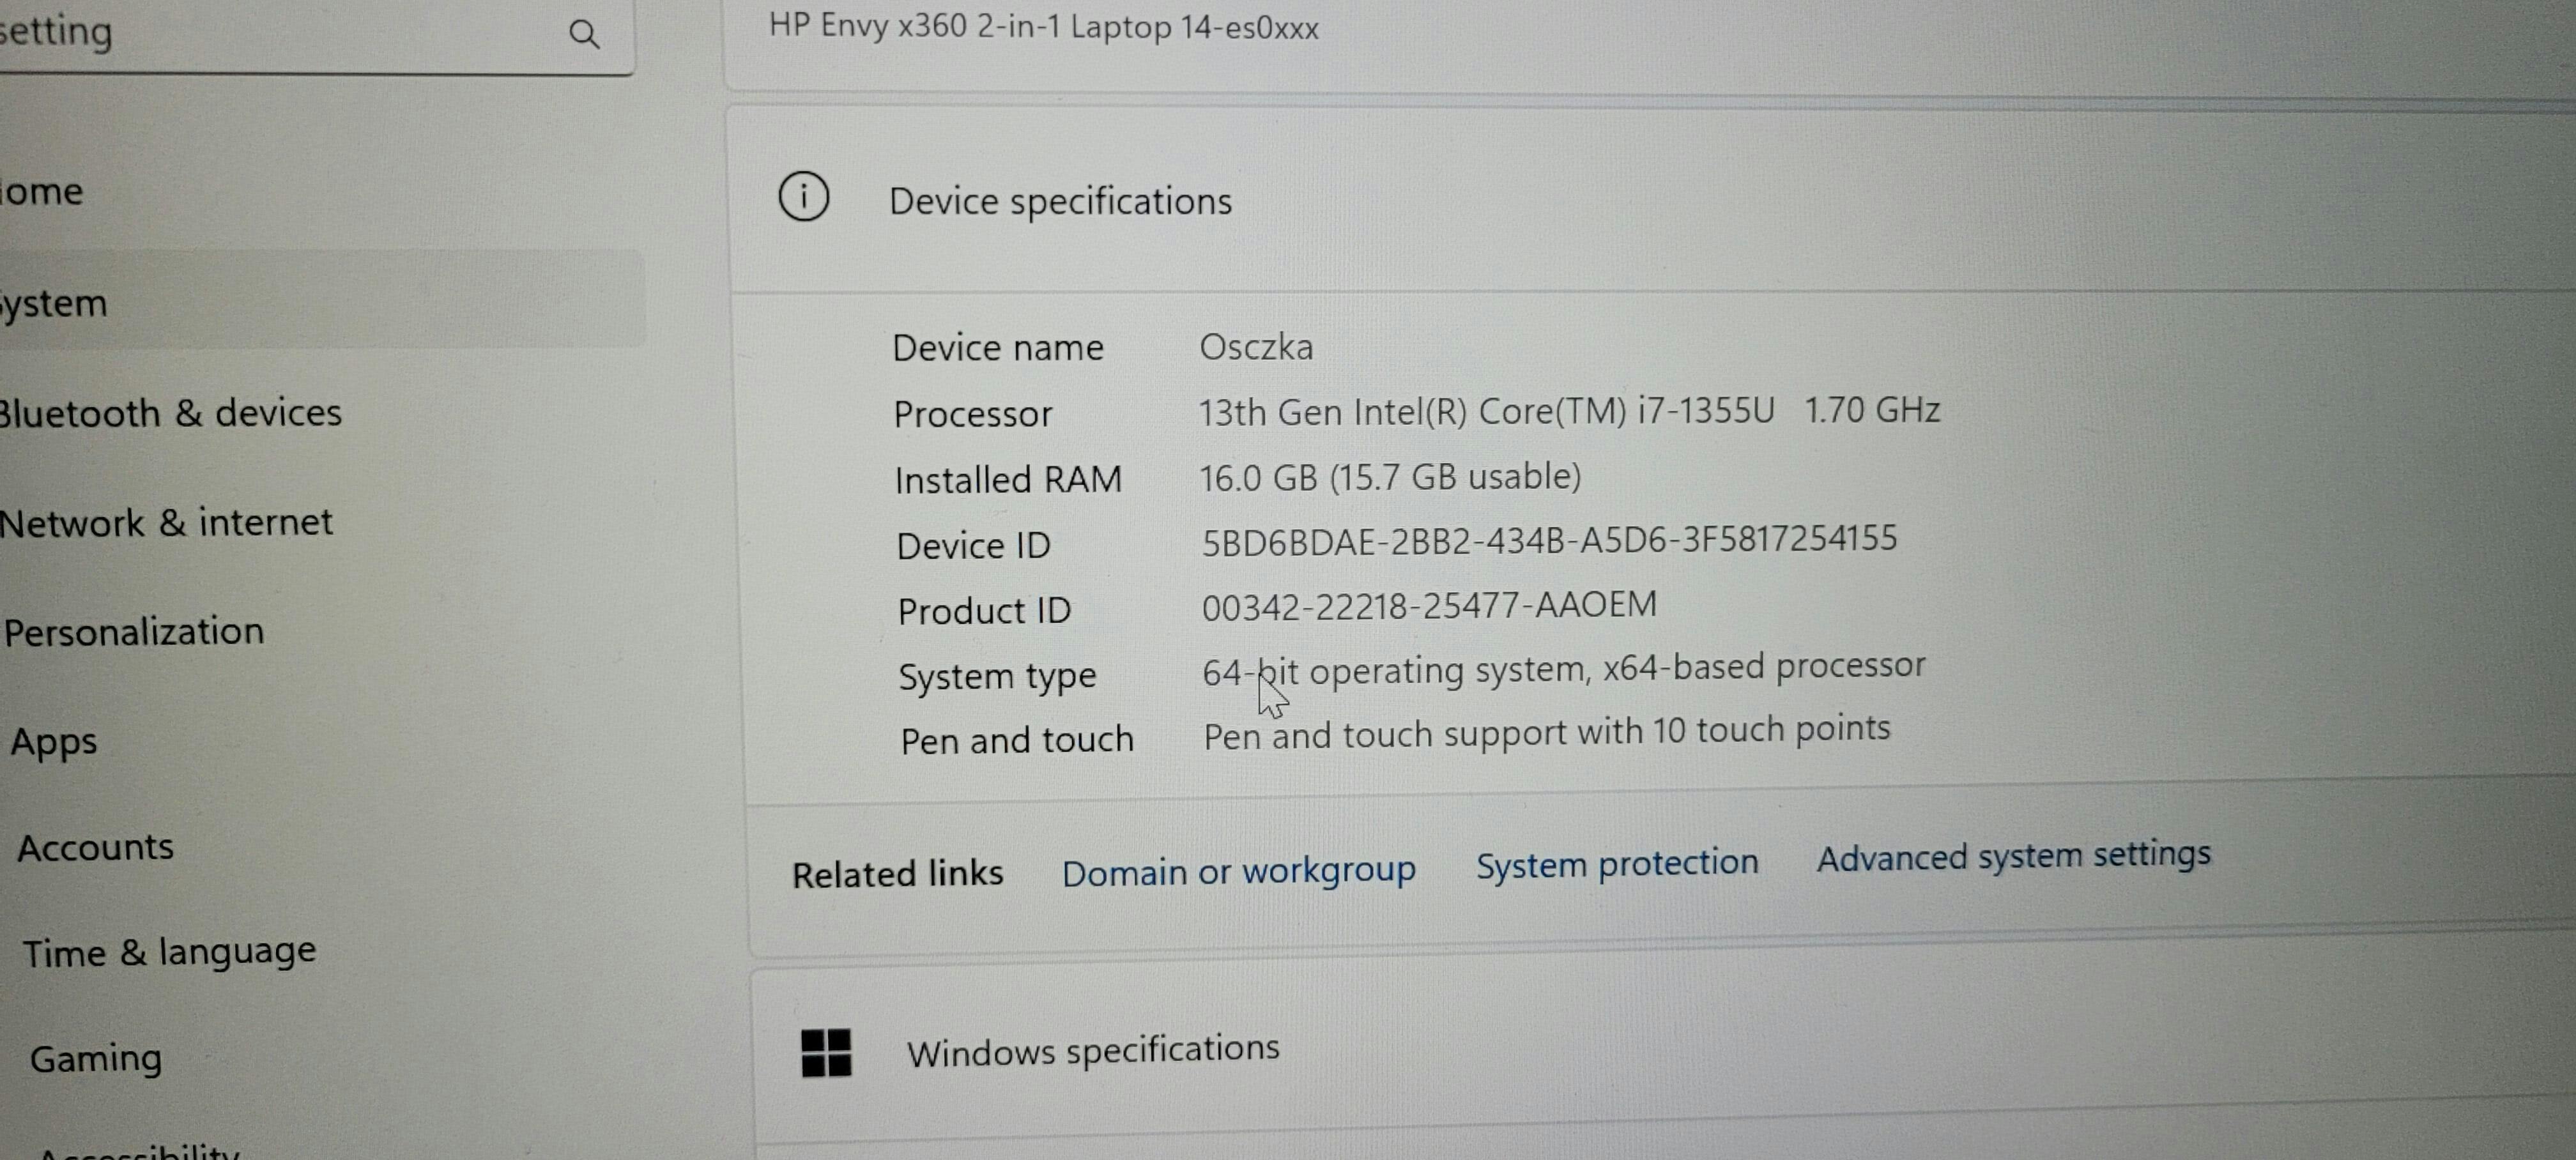
Task: Go to Accounts settings
Action: coord(96,848)
